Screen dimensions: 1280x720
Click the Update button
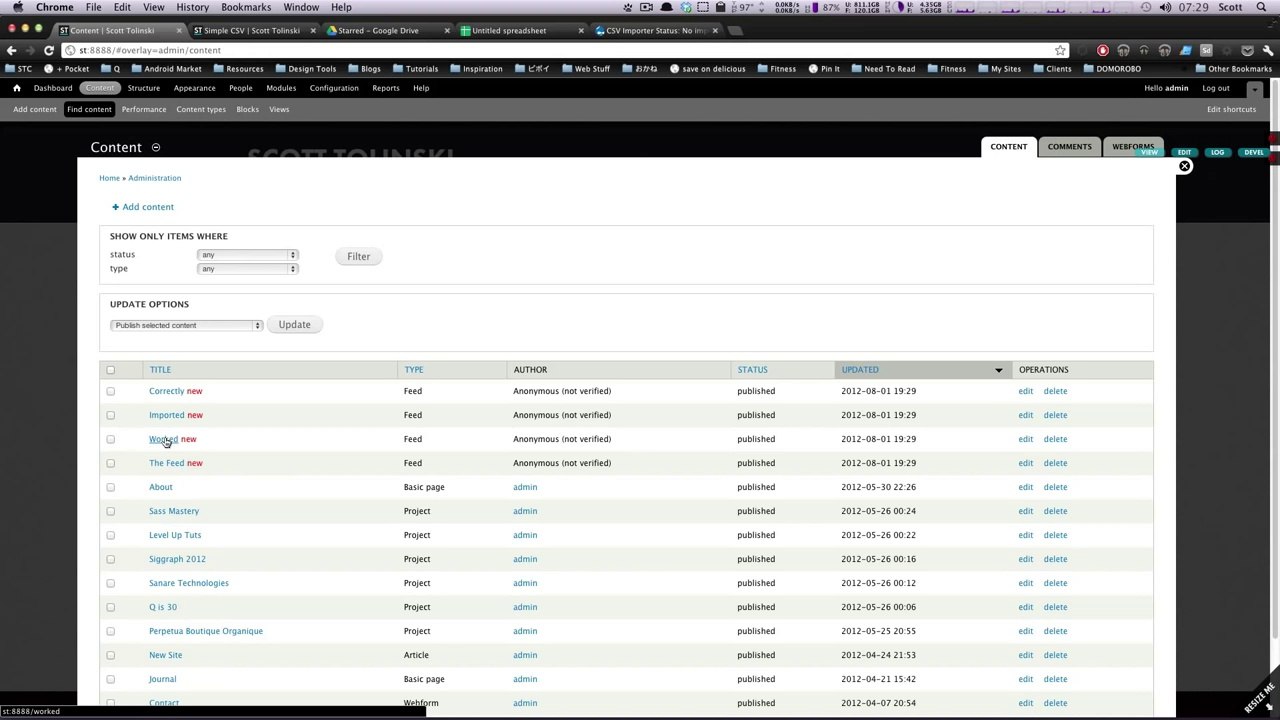click(x=294, y=325)
